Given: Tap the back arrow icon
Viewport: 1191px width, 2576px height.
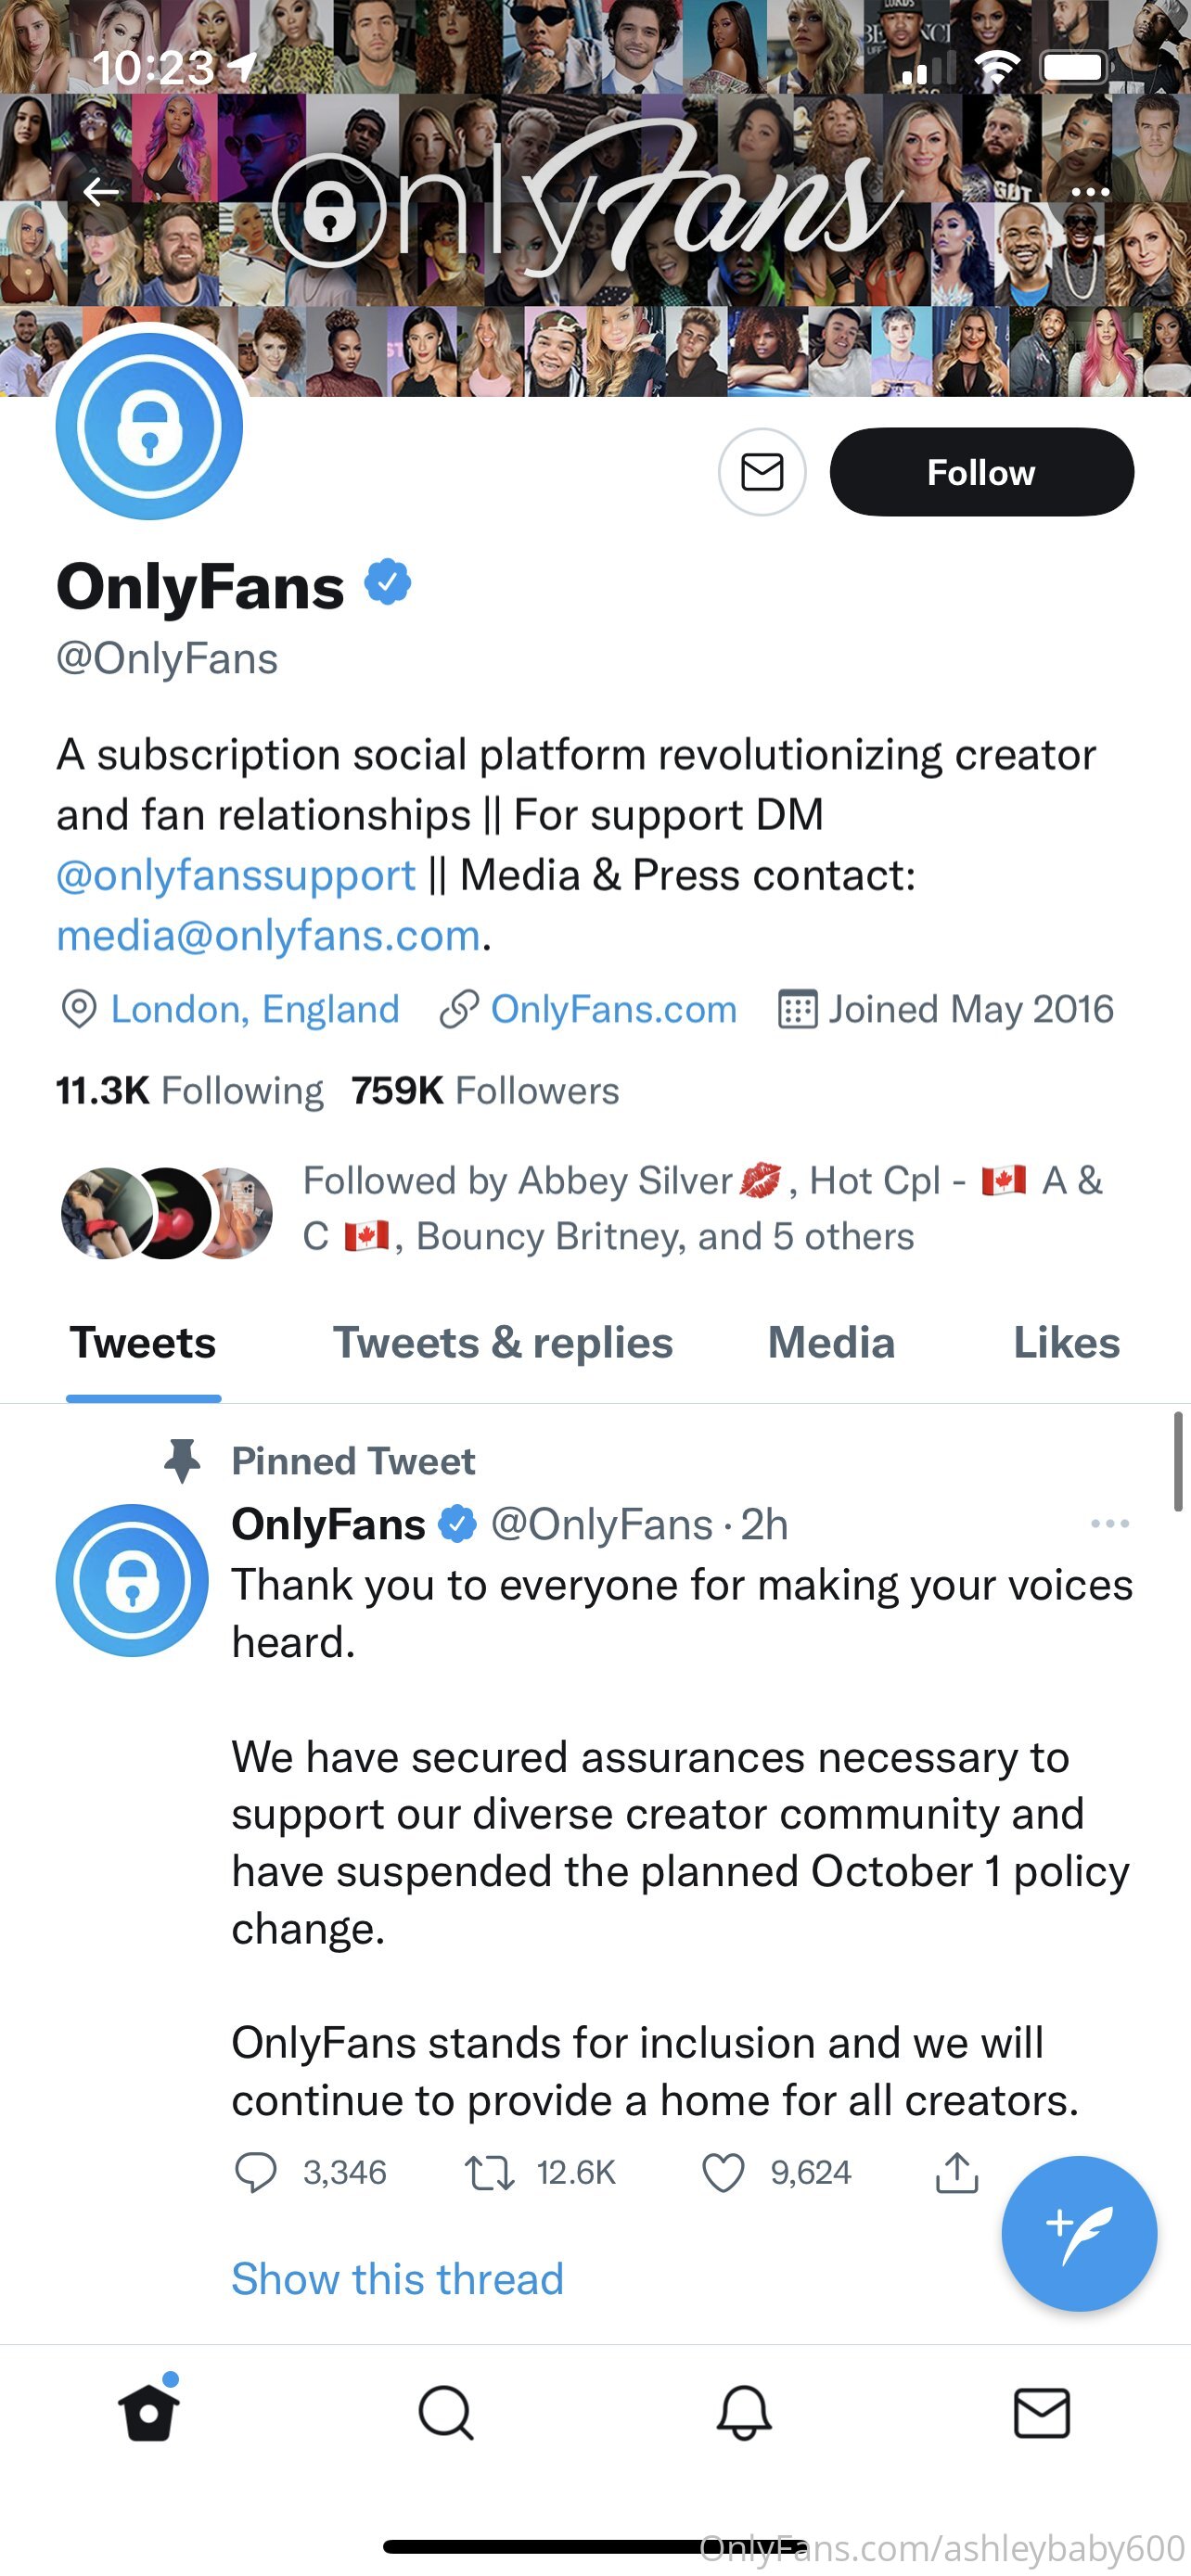Looking at the screenshot, I should coord(101,191).
